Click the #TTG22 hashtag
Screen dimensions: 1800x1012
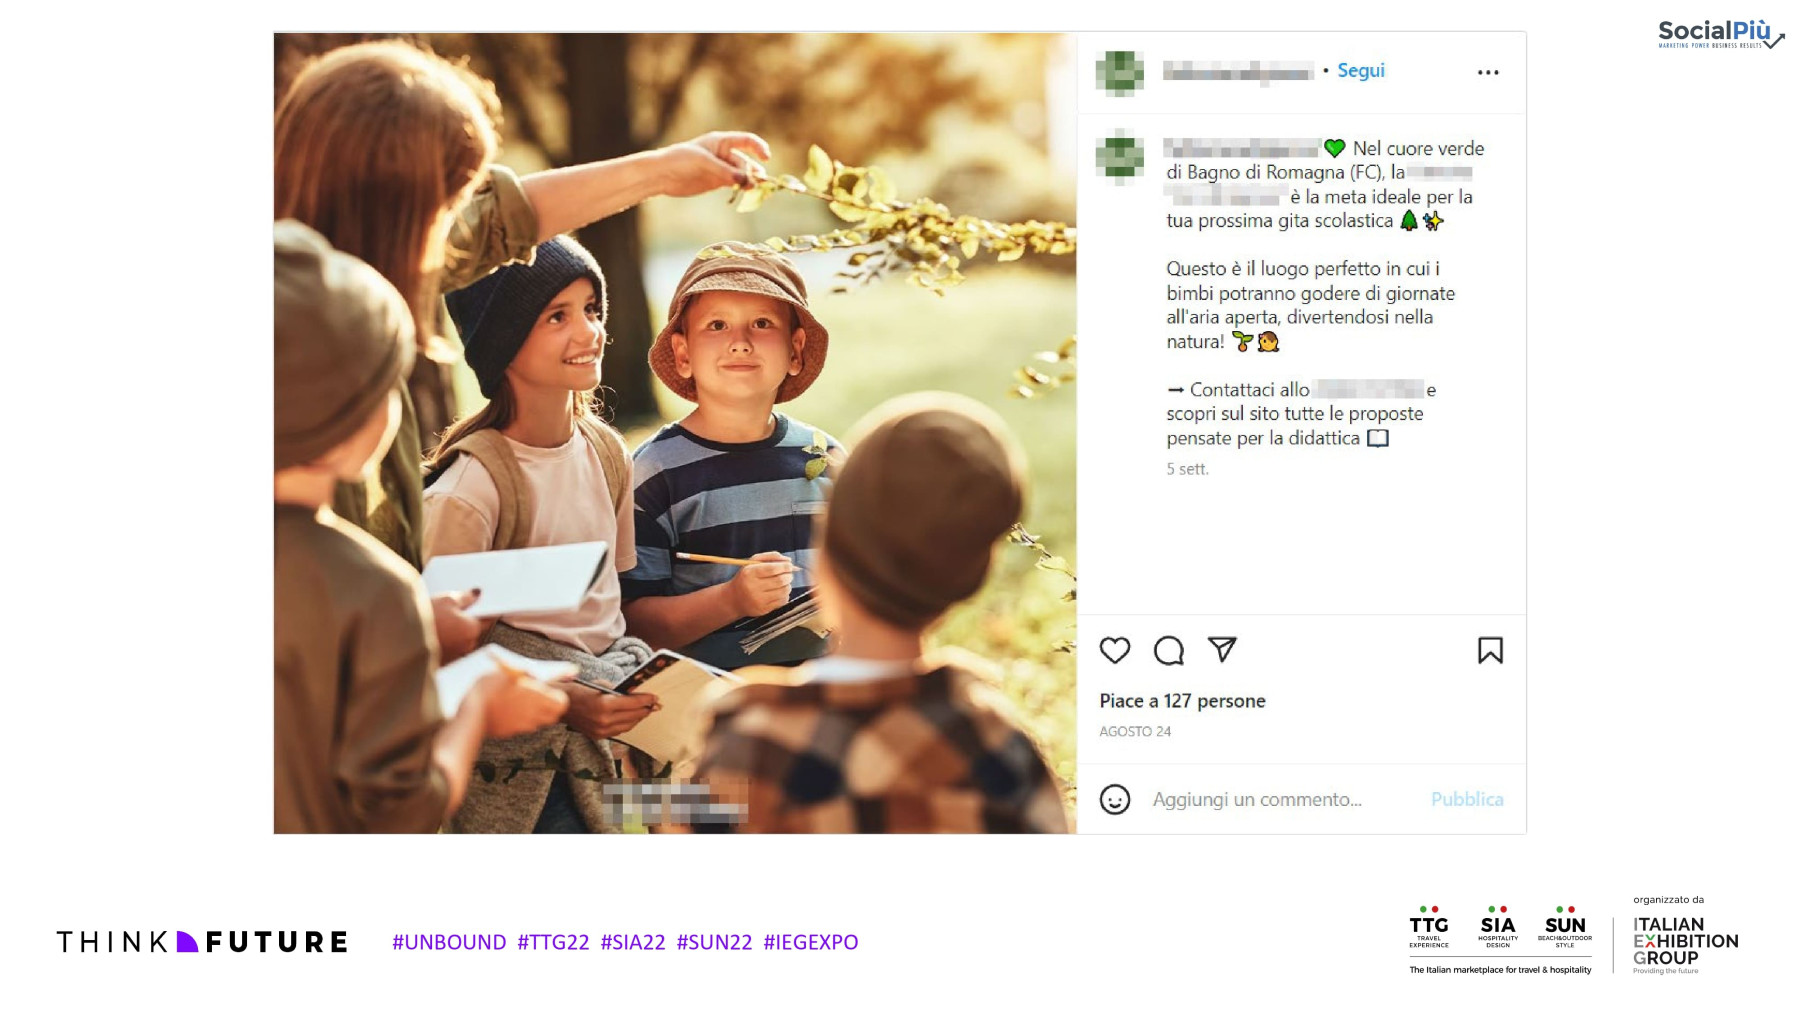coord(553,942)
